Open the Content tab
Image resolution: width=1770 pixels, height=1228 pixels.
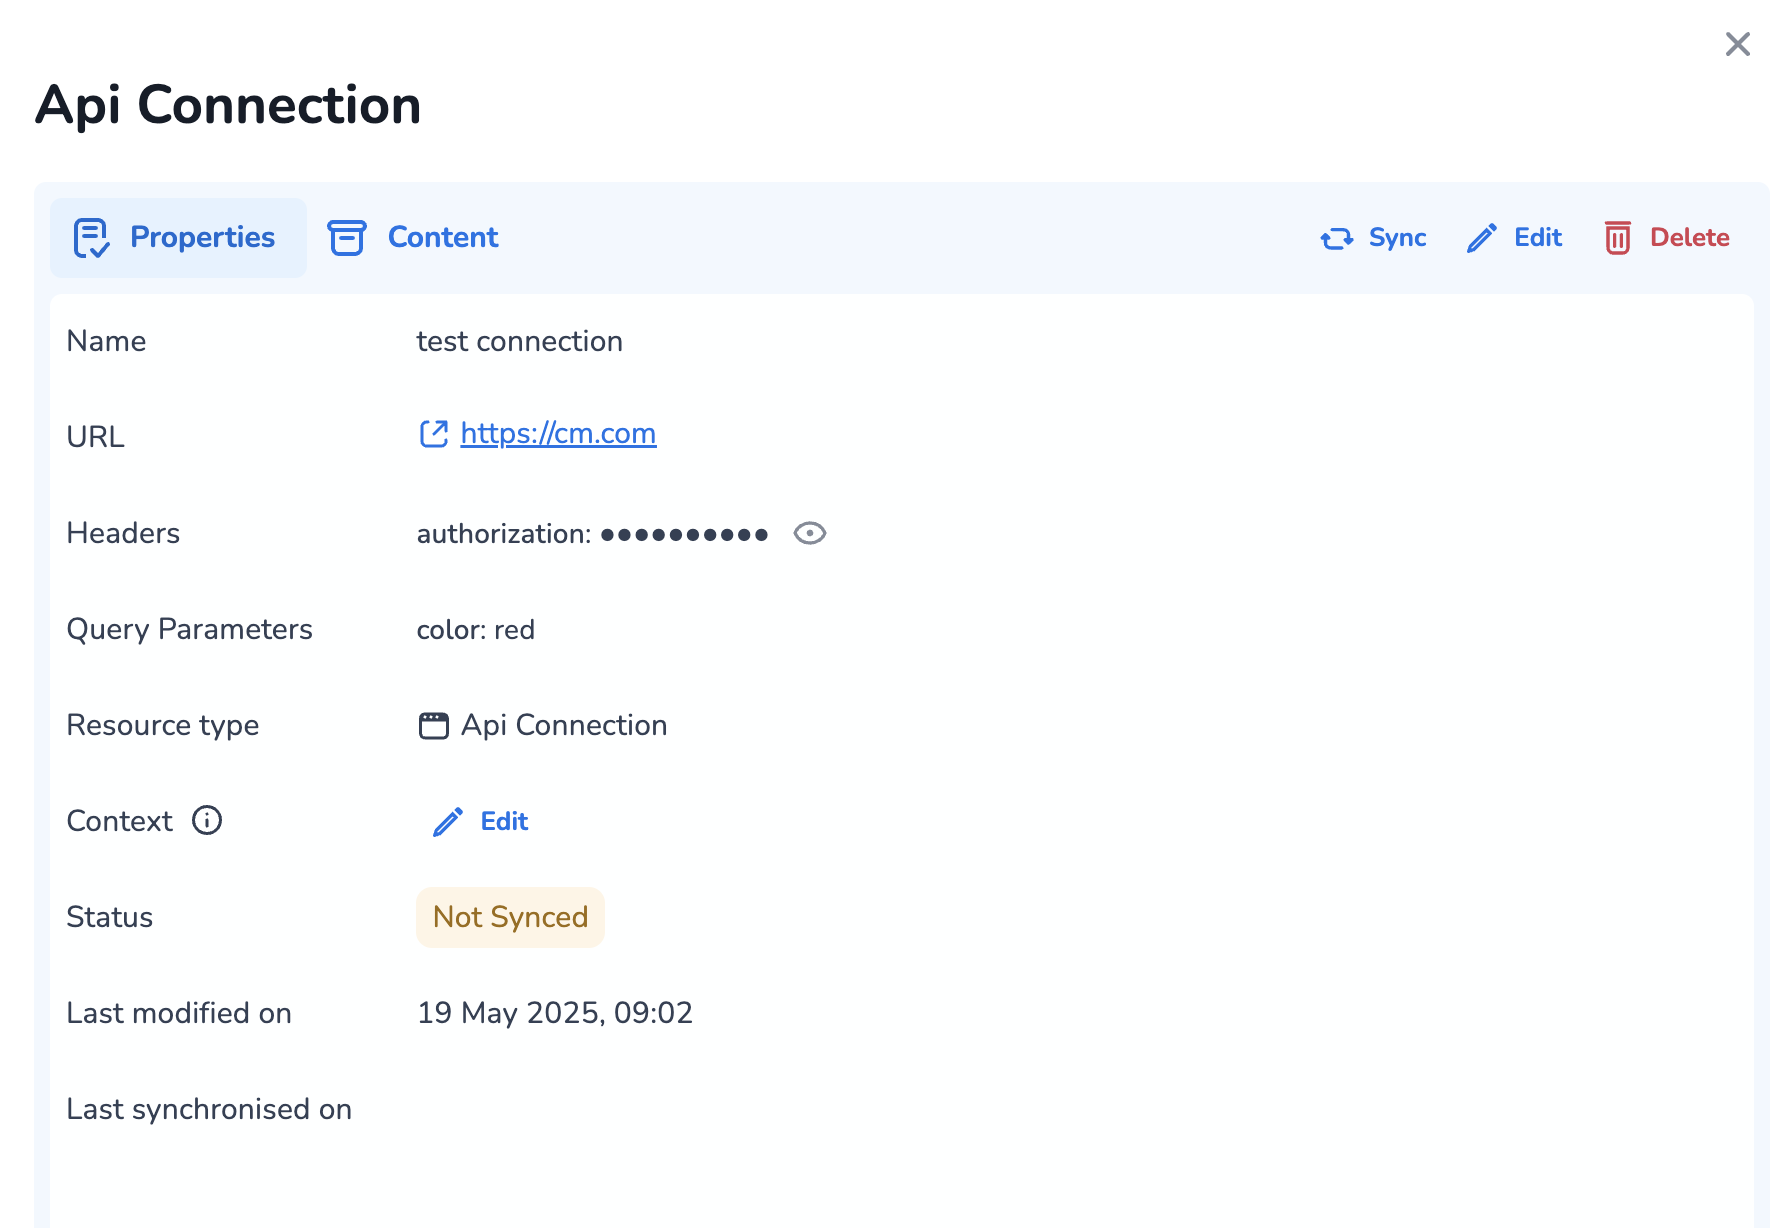(x=442, y=238)
